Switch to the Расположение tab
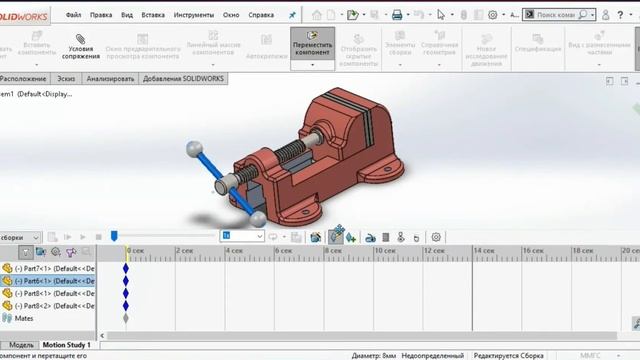The height and width of the screenshot is (360, 640). pos(24,79)
